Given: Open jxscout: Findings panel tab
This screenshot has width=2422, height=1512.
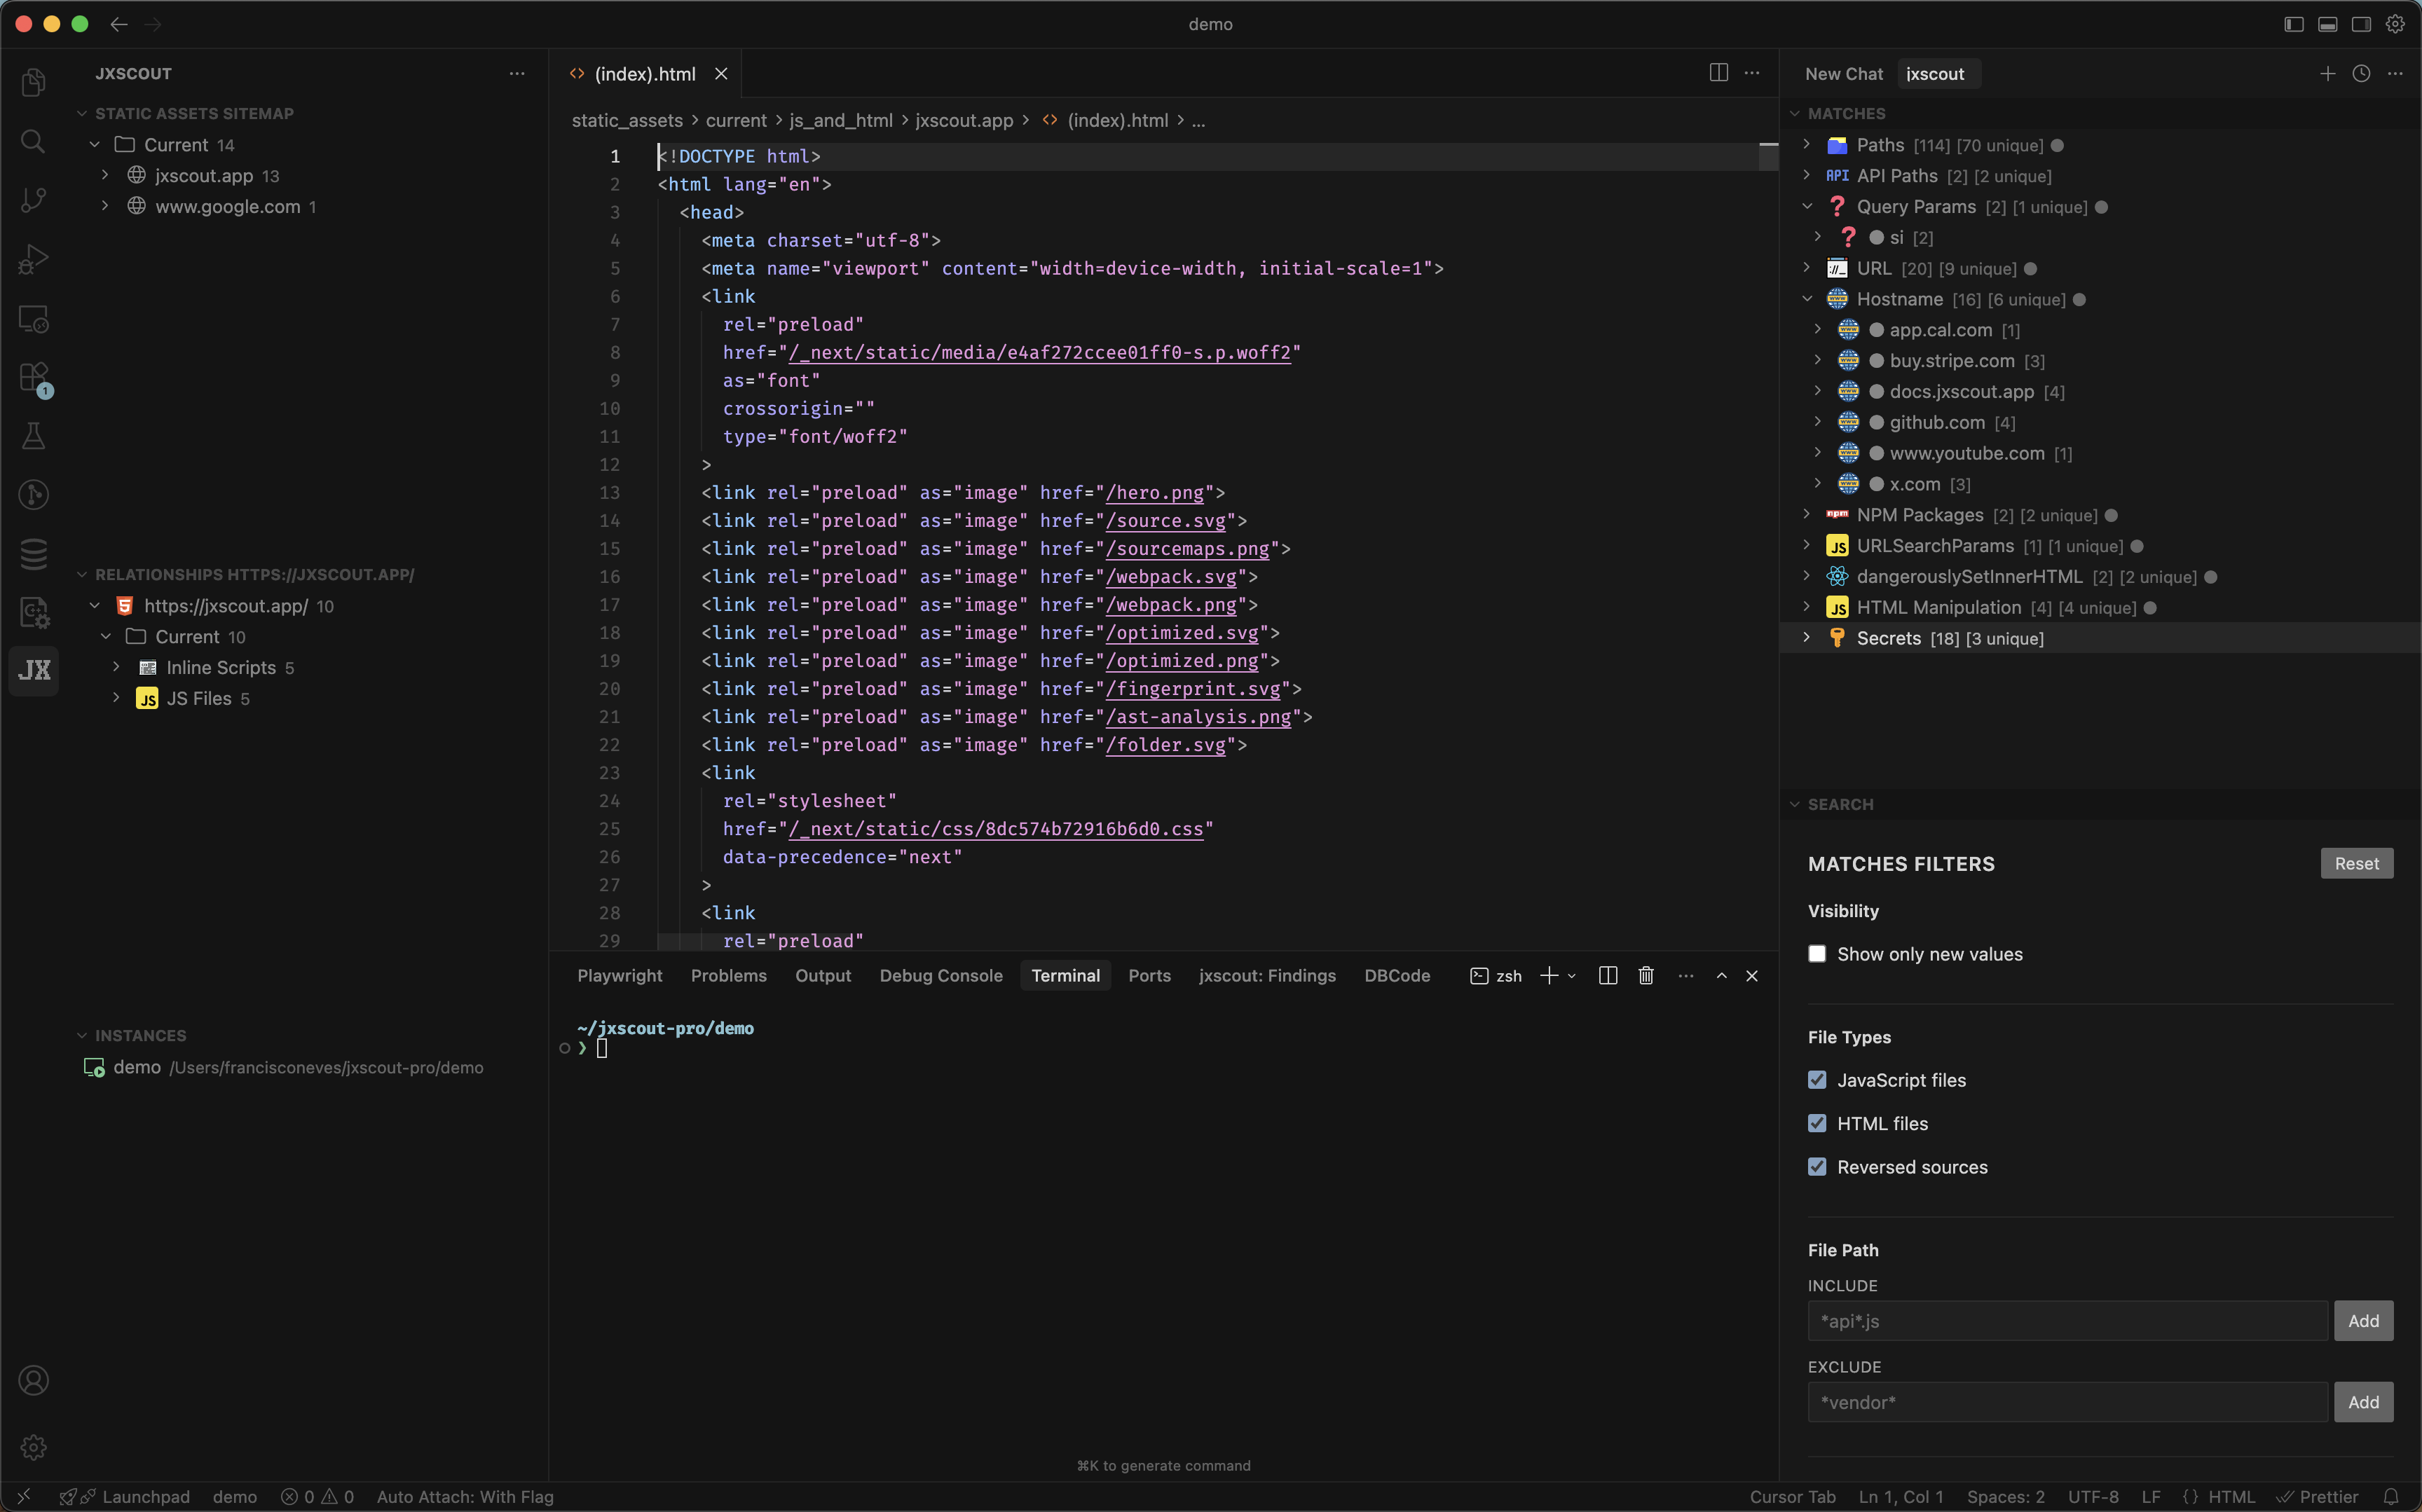Looking at the screenshot, I should [x=1267, y=976].
